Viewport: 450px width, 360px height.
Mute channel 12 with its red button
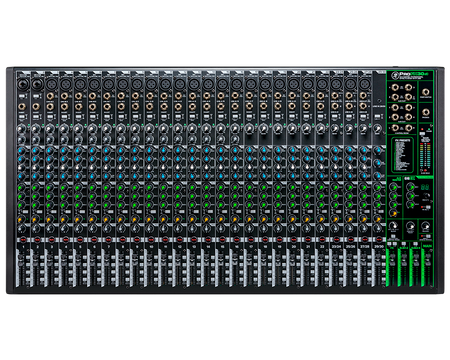179,240
